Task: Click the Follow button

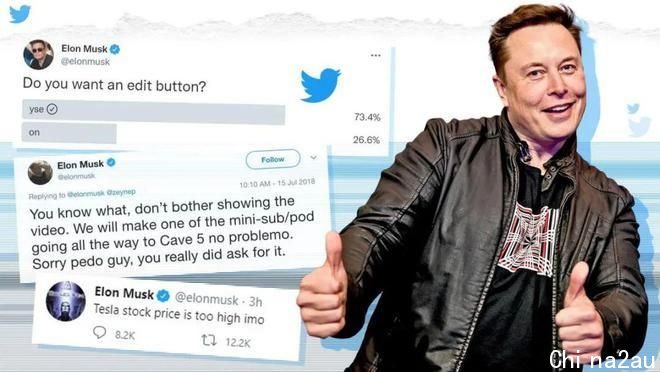Action: pos(273,159)
